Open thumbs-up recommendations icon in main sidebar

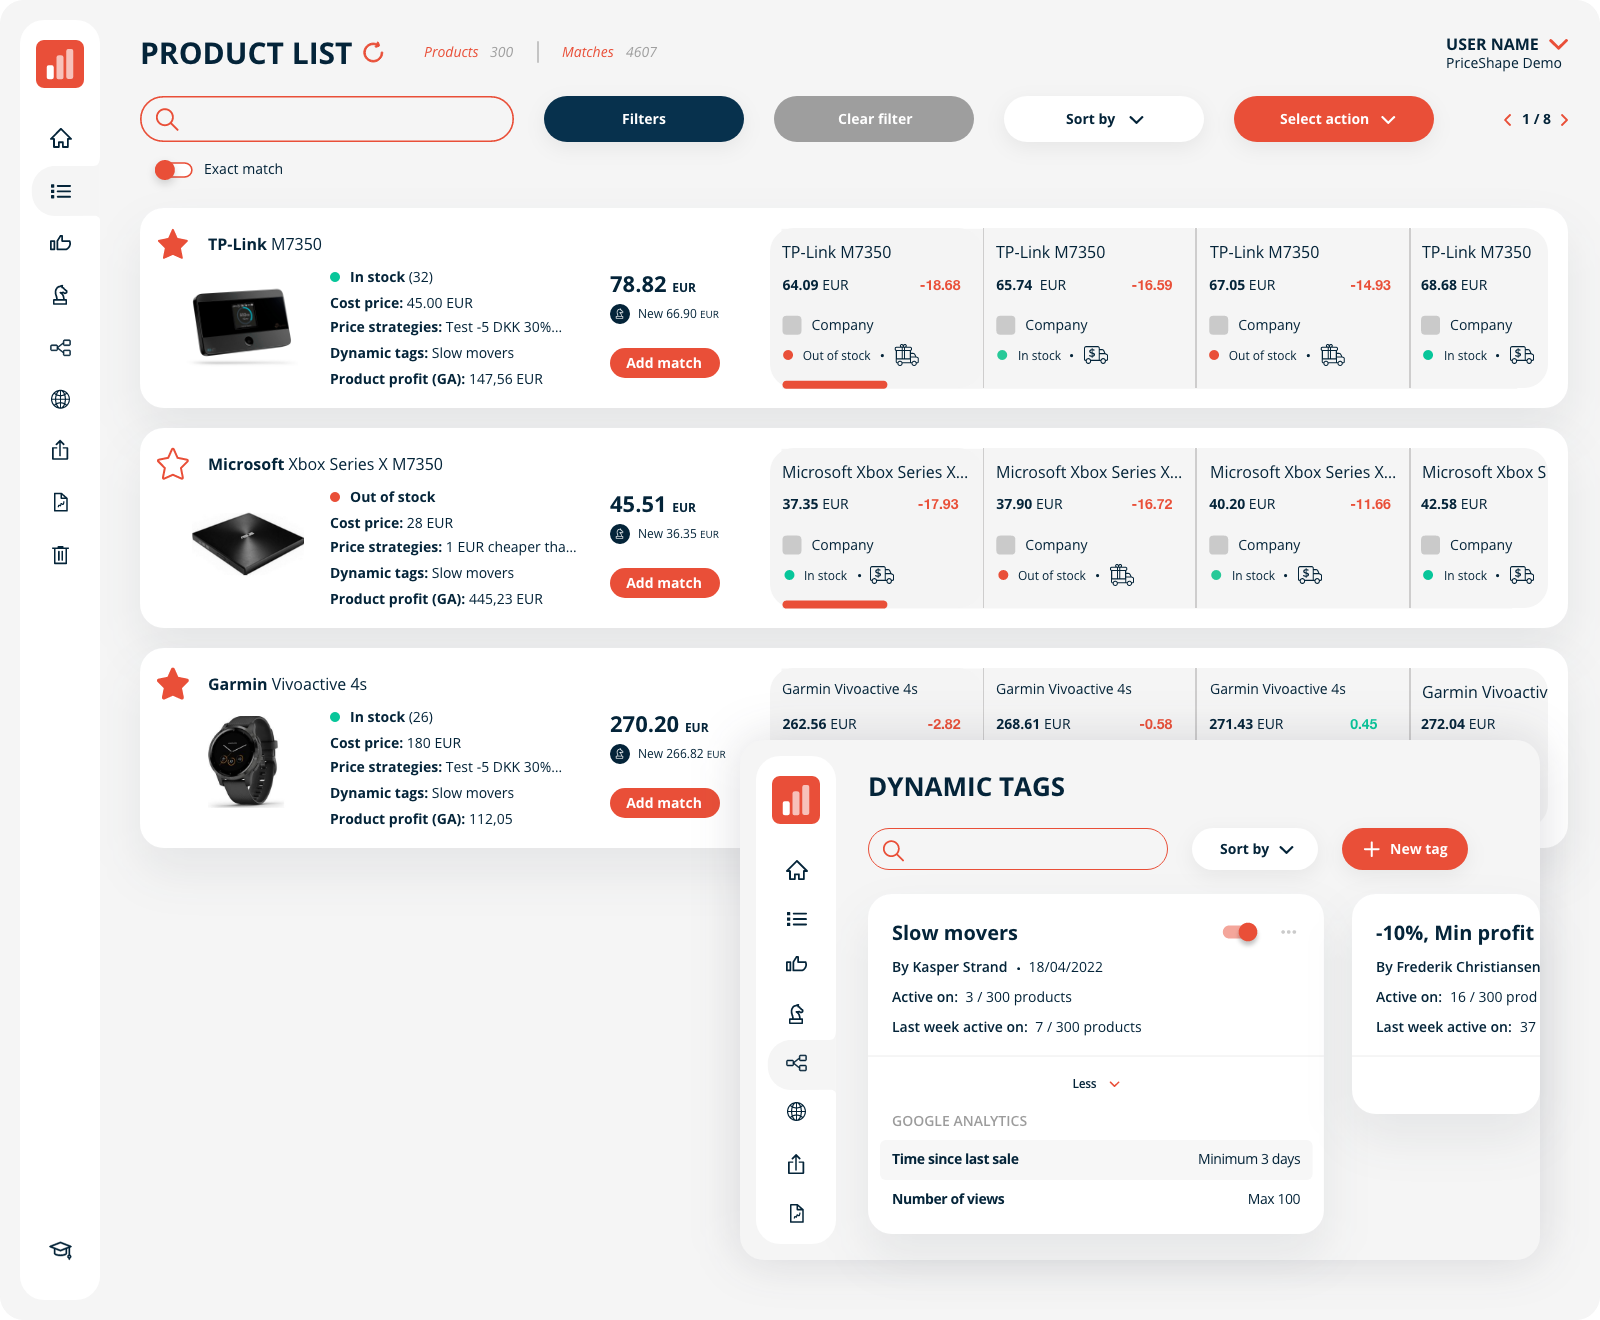pos(61,243)
